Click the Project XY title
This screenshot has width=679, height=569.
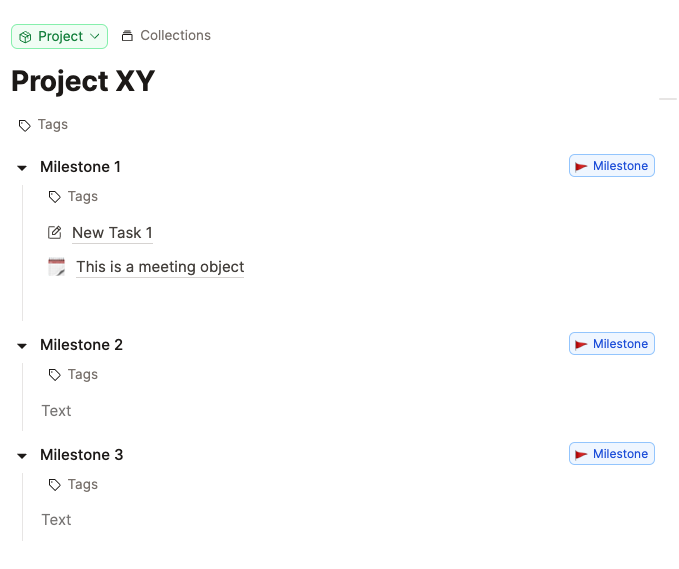point(83,81)
